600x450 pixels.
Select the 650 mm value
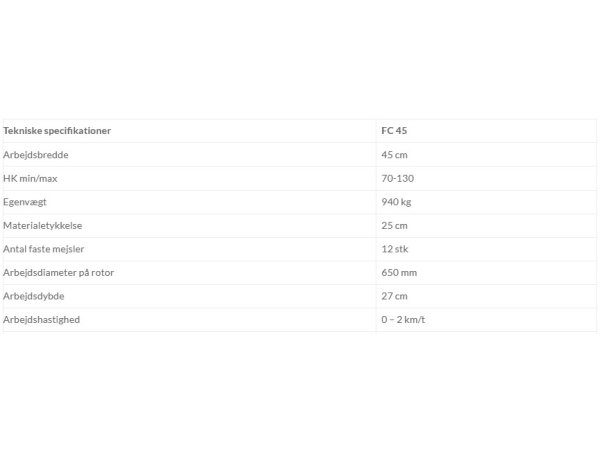[399, 272]
